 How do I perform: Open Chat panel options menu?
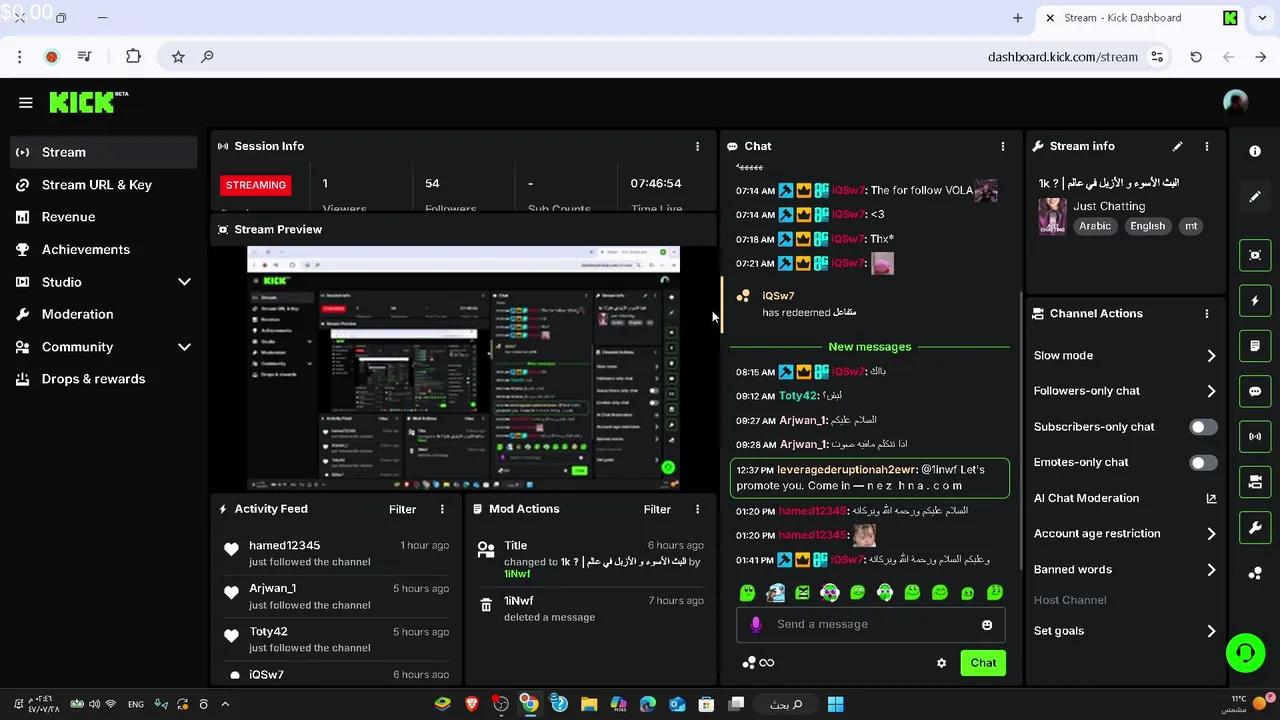coord(1003,146)
